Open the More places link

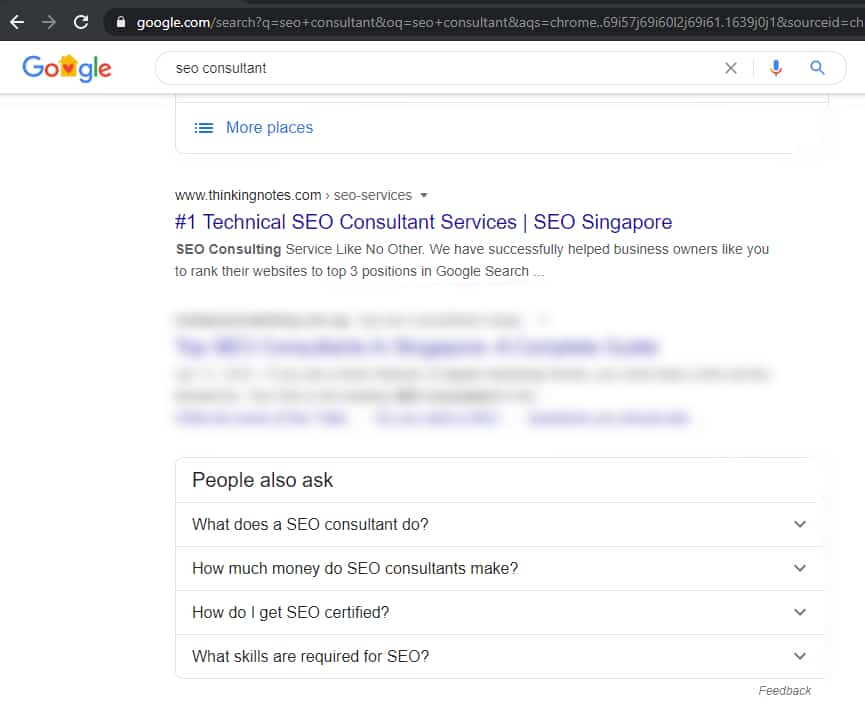pos(269,127)
